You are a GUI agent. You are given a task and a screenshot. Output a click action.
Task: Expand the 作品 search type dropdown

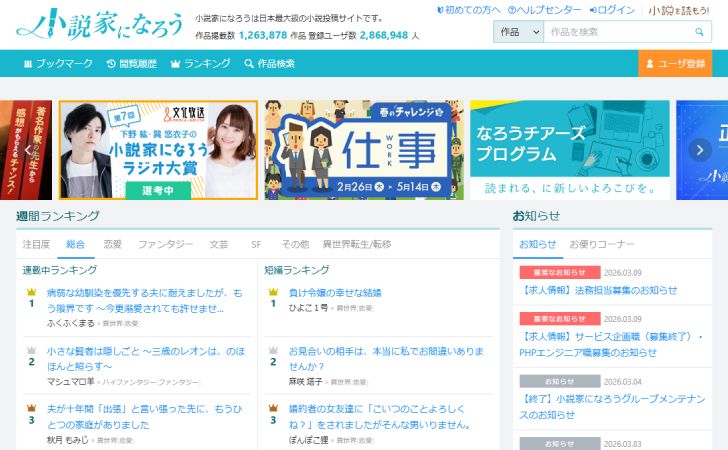(x=518, y=32)
